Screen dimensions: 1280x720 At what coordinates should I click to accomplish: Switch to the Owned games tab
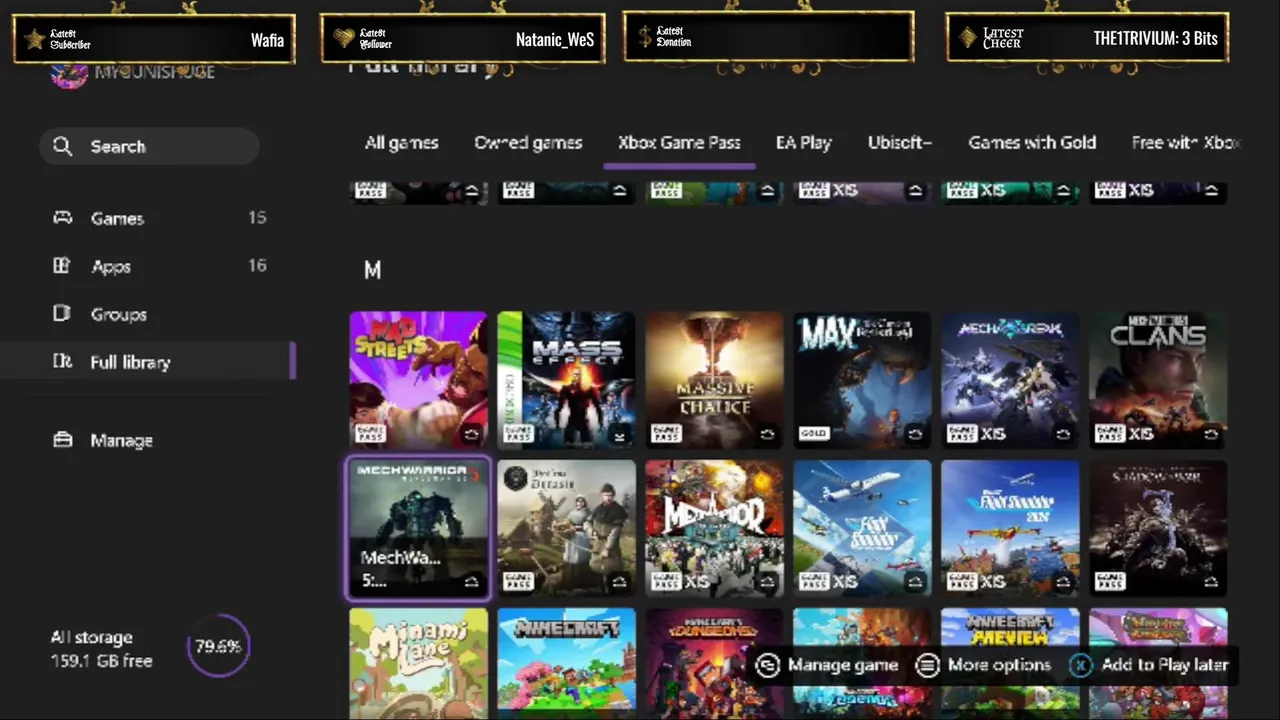528,143
